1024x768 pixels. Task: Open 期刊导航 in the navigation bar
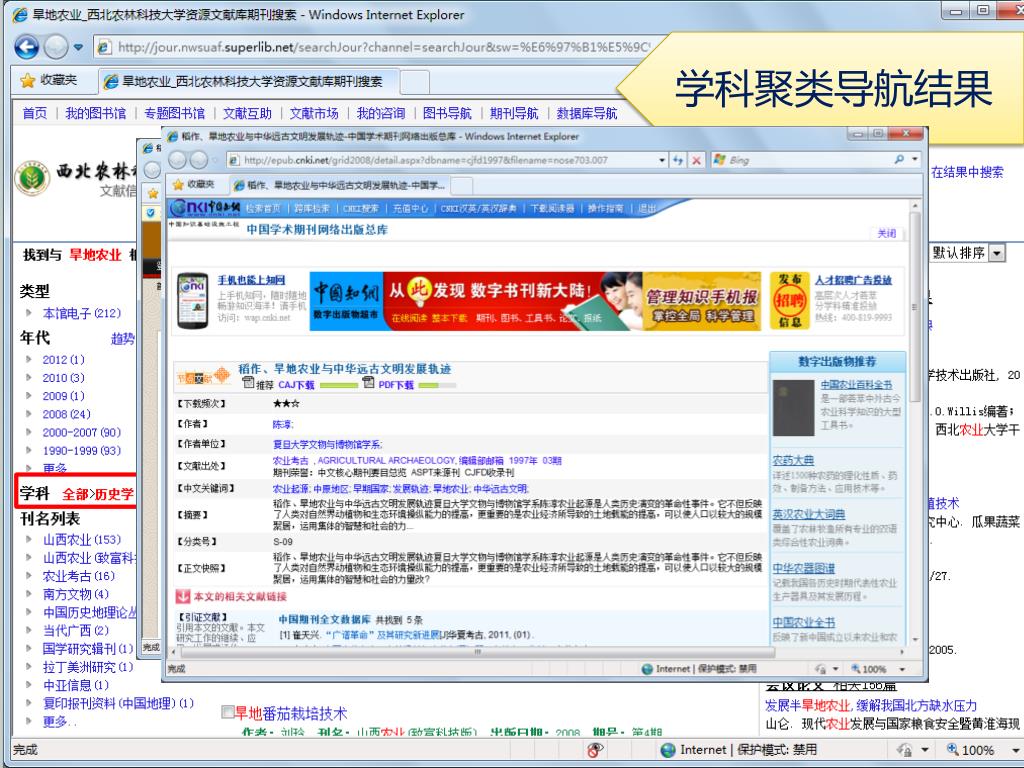514,114
